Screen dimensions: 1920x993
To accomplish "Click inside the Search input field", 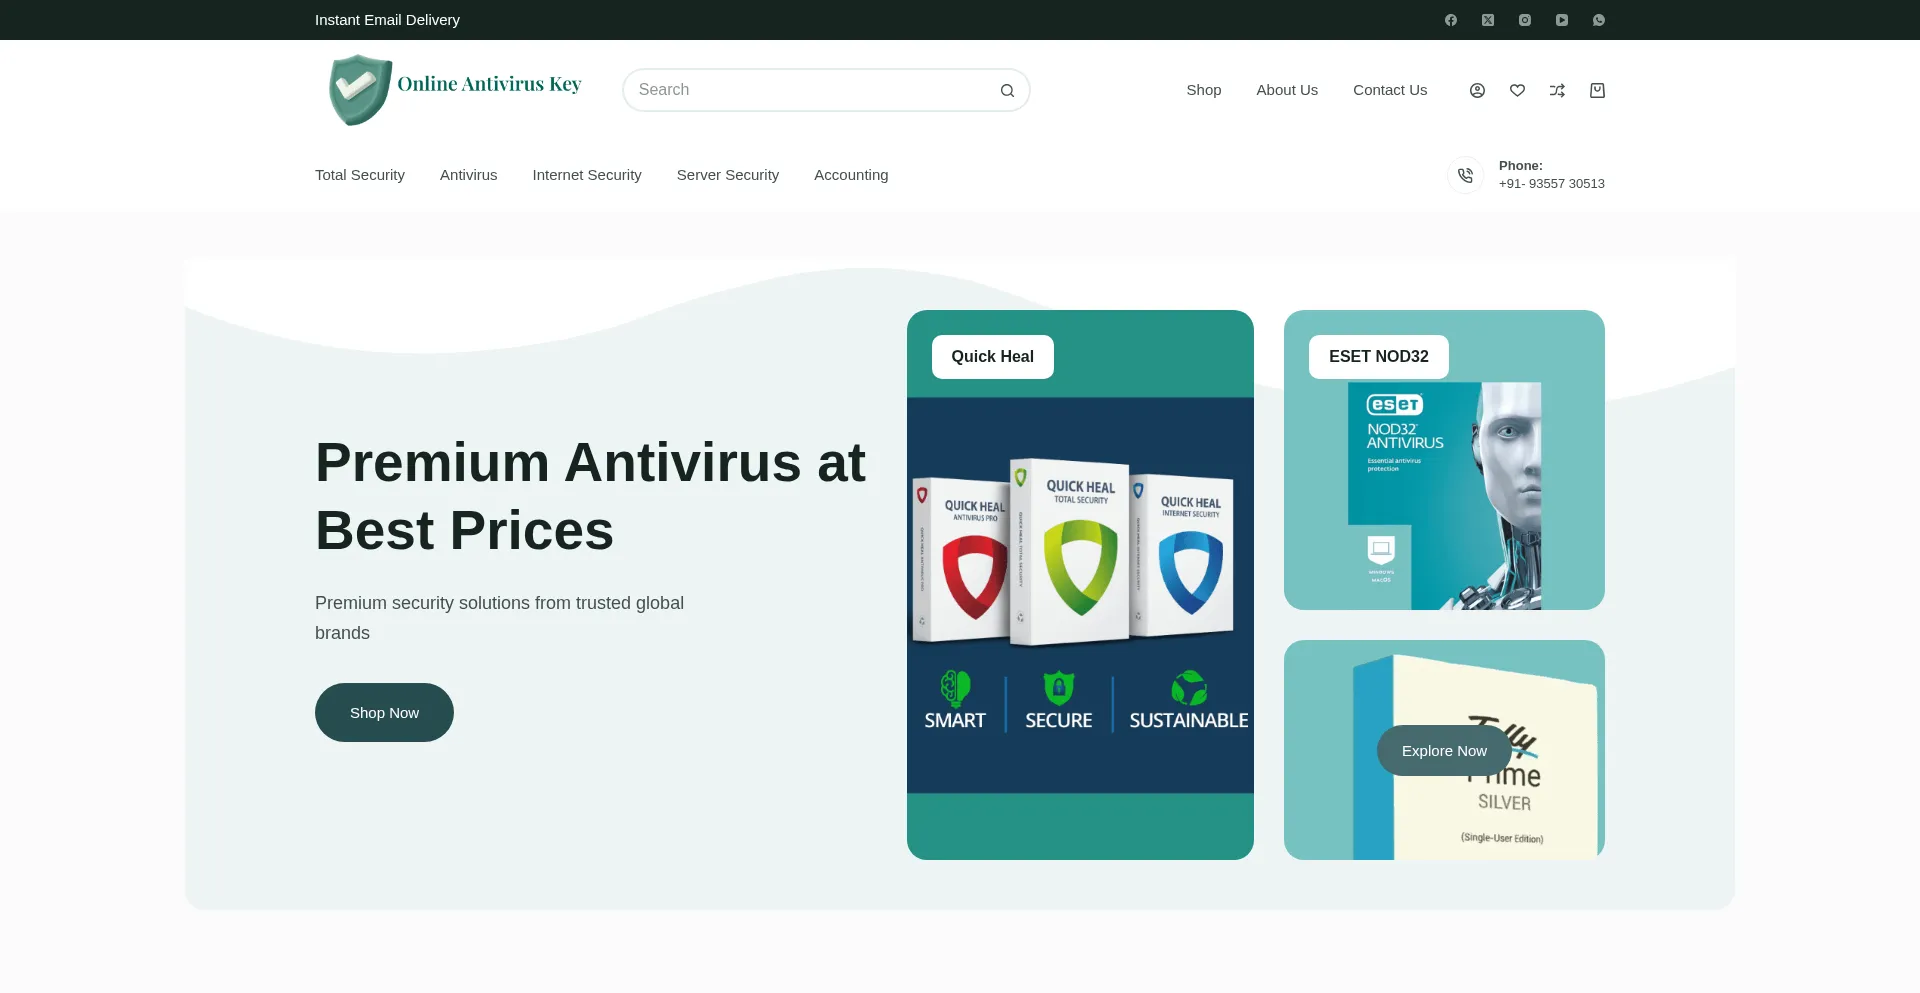I will (826, 90).
